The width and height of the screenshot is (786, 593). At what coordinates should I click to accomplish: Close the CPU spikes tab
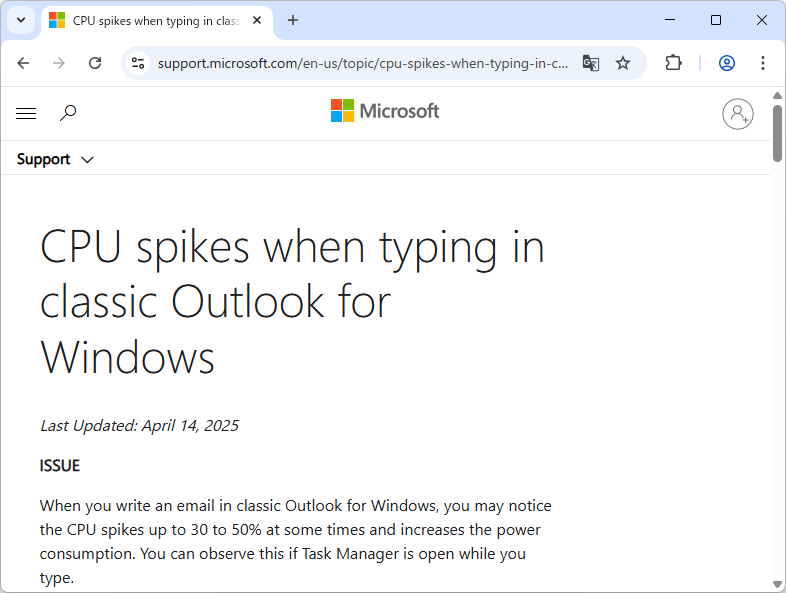coord(257,20)
